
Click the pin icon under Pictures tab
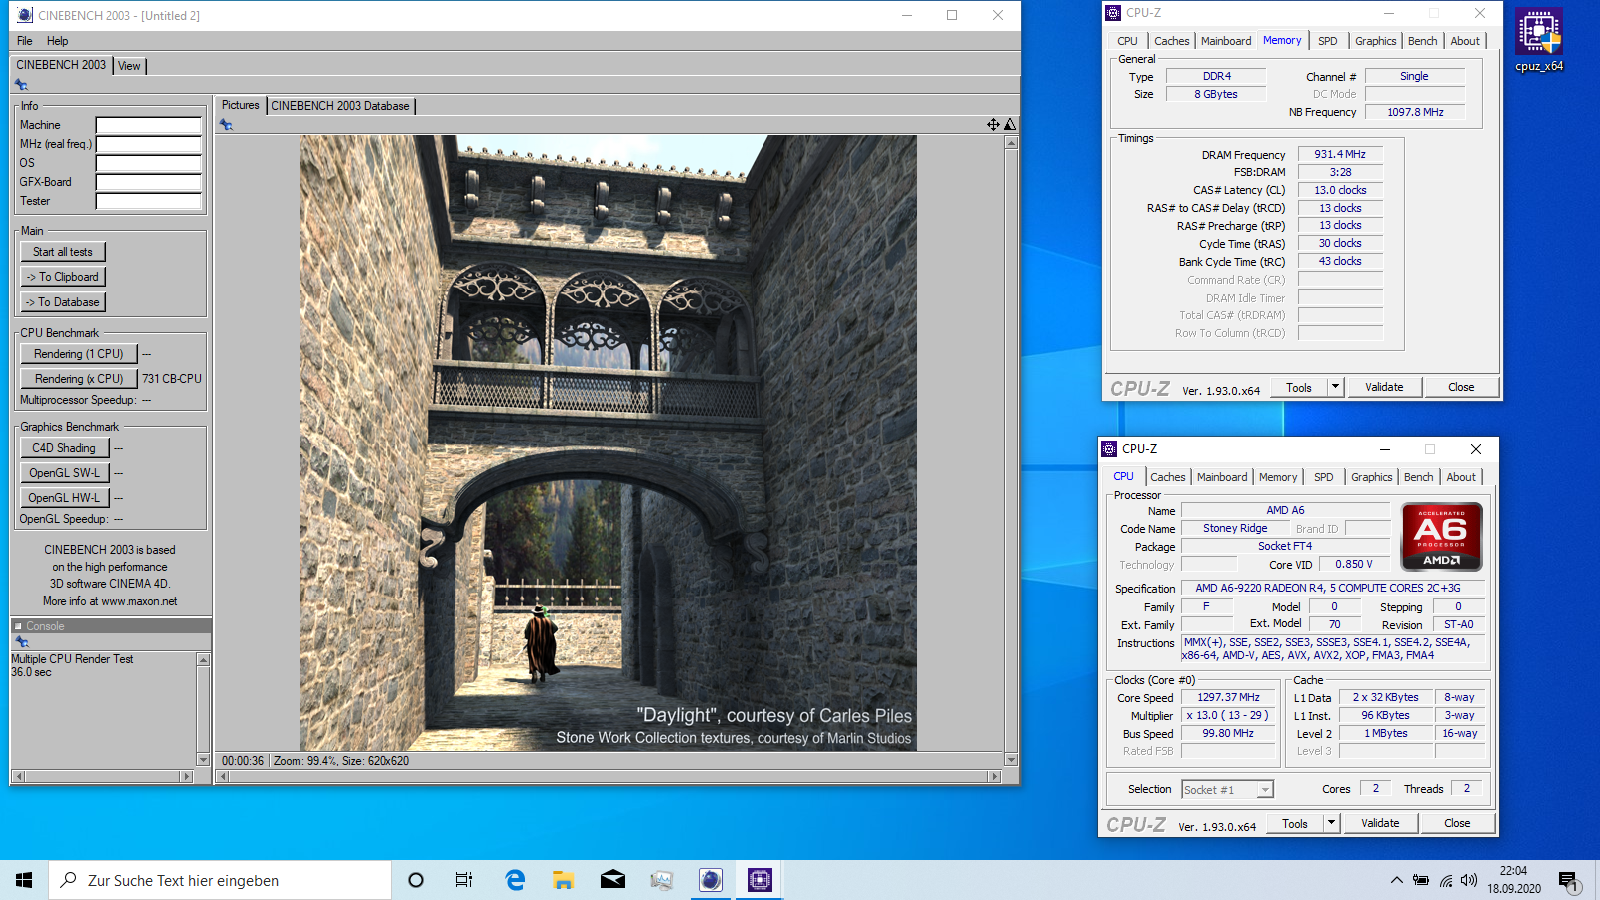[x=226, y=125]
